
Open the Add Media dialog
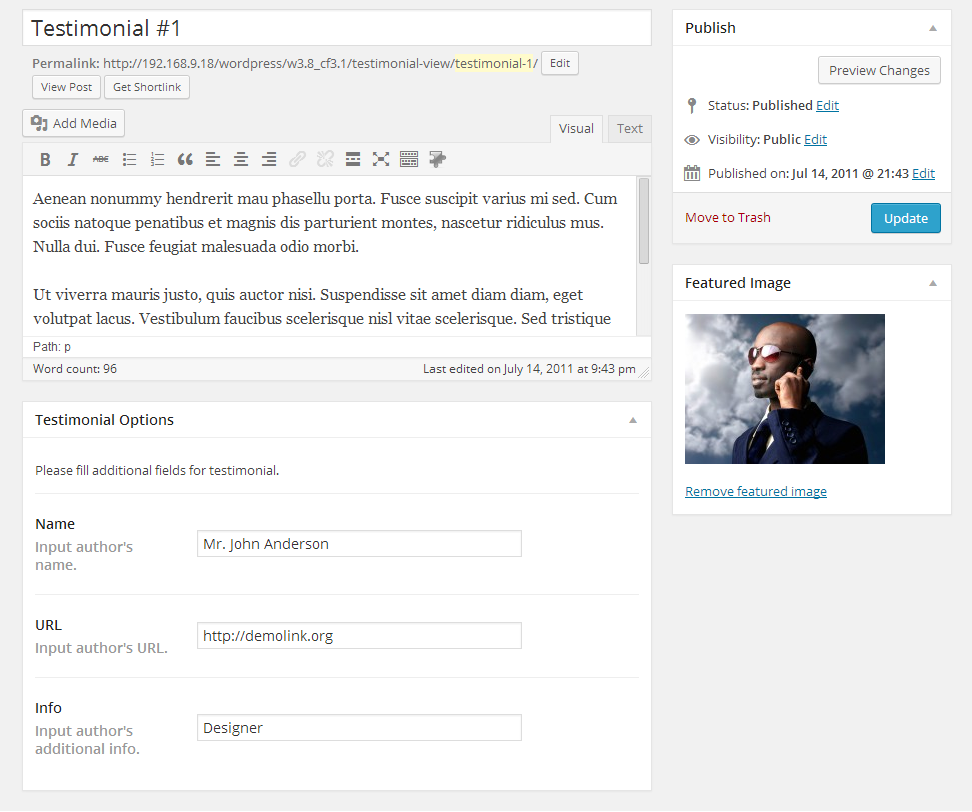tap(74, 123)
